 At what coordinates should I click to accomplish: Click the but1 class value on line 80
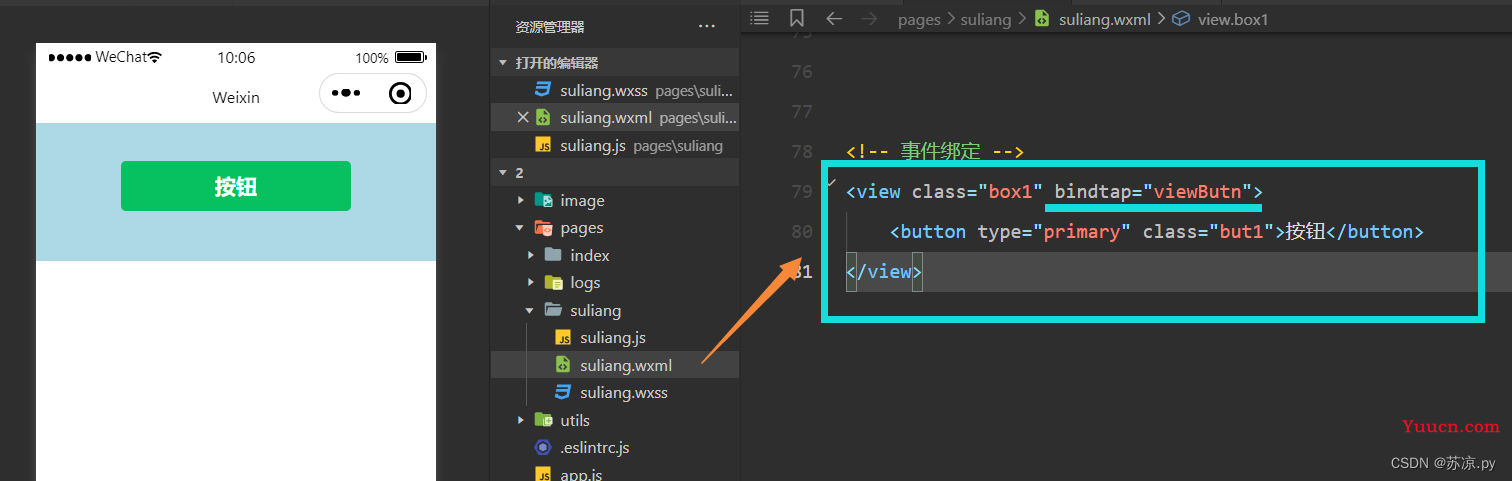[x=1242, y=231]
